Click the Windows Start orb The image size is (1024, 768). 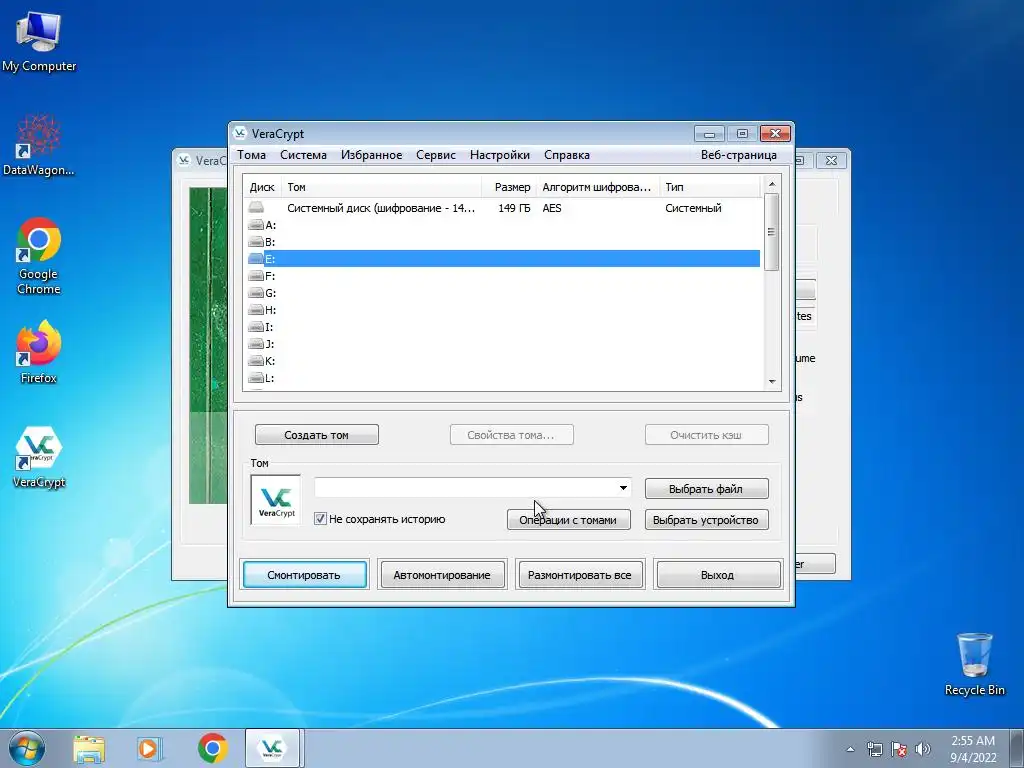pos(27,748)
